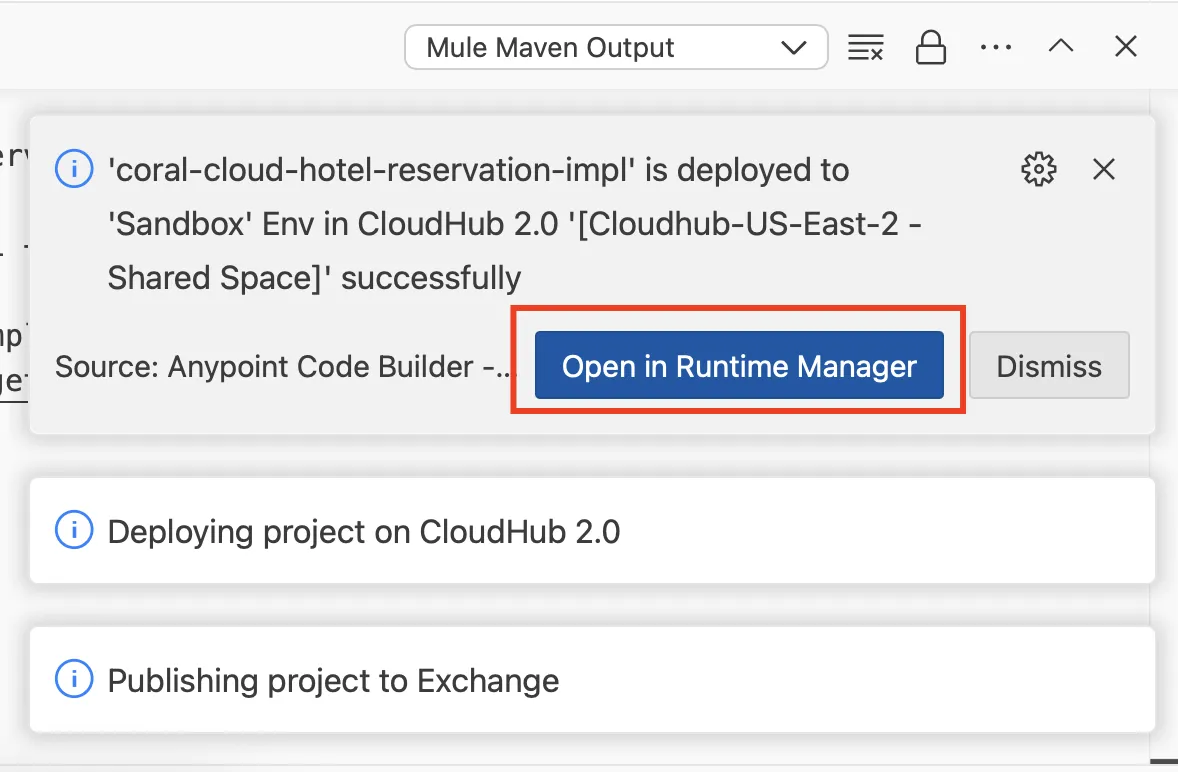This screenshot has height=772, width=1178.
Task: Open in Runtime Manager
Action: 739,366
